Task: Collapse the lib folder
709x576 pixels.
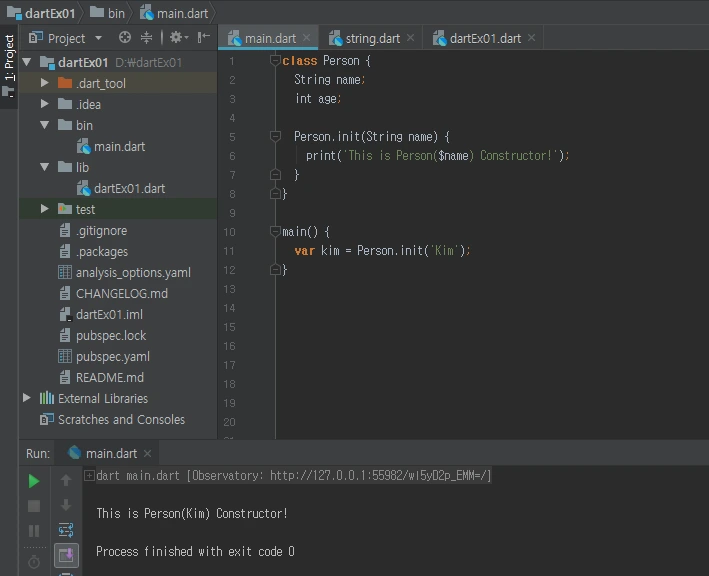Action: (x=44, y=167)
